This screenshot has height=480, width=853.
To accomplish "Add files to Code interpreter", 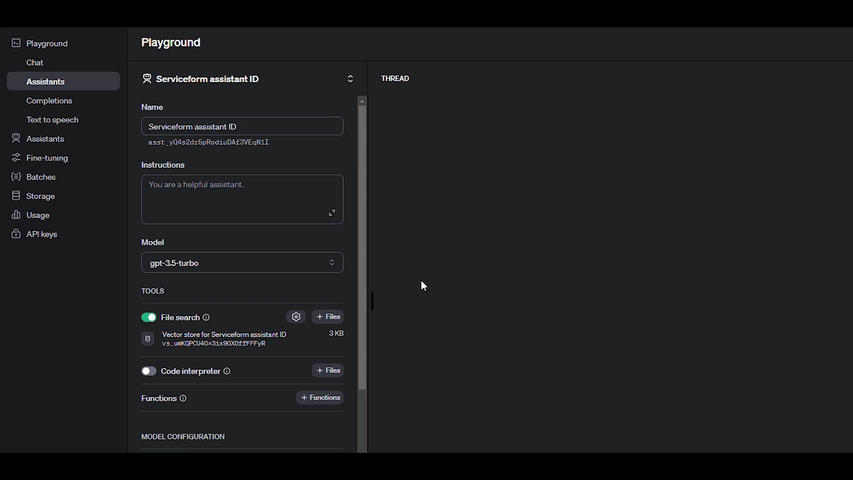I will [x=327, y=371].
